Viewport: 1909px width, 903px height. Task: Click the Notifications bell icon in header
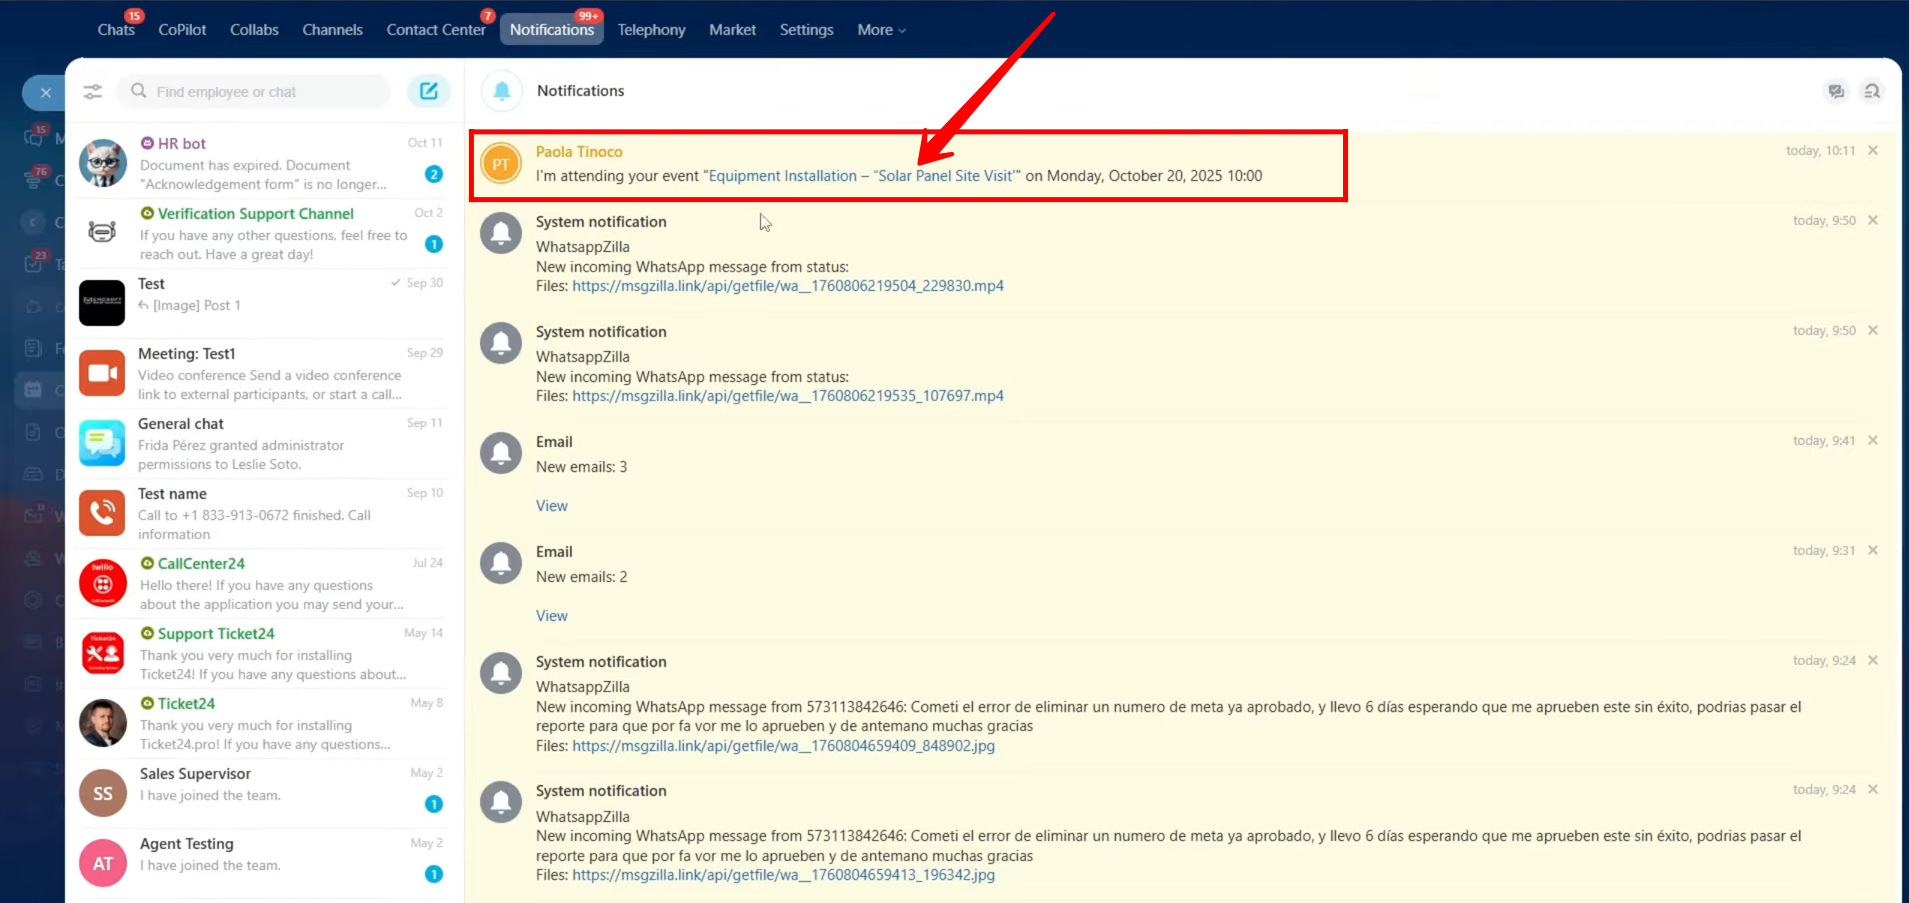pos(502,91)
